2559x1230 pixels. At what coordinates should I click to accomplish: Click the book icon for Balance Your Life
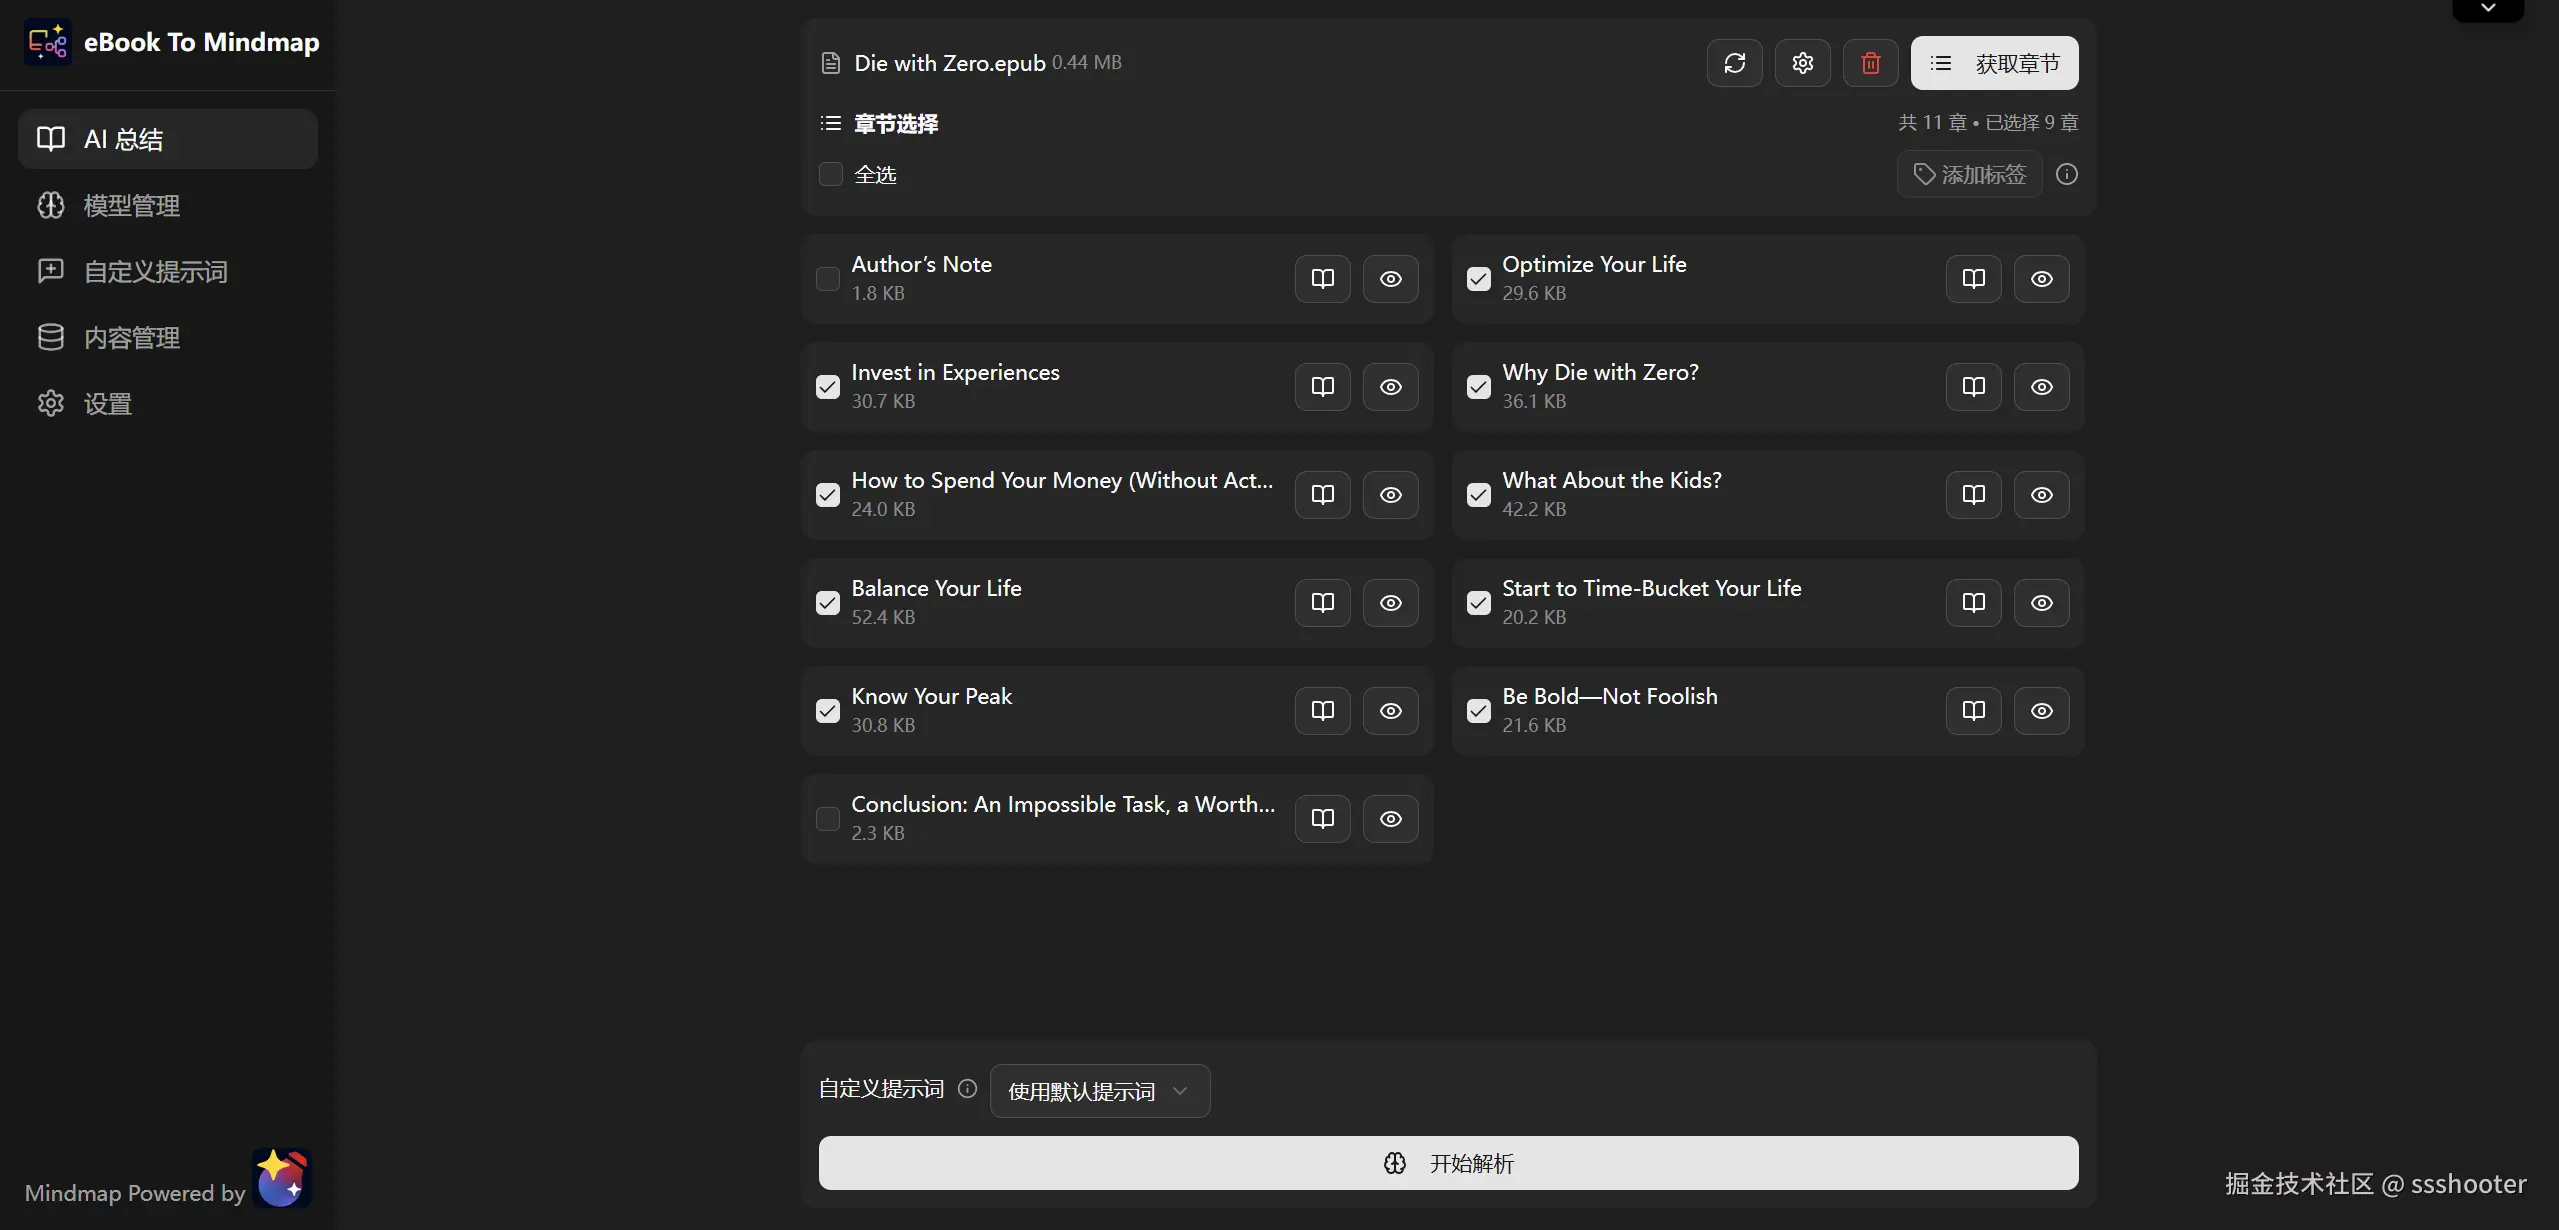pos(1322,603)
